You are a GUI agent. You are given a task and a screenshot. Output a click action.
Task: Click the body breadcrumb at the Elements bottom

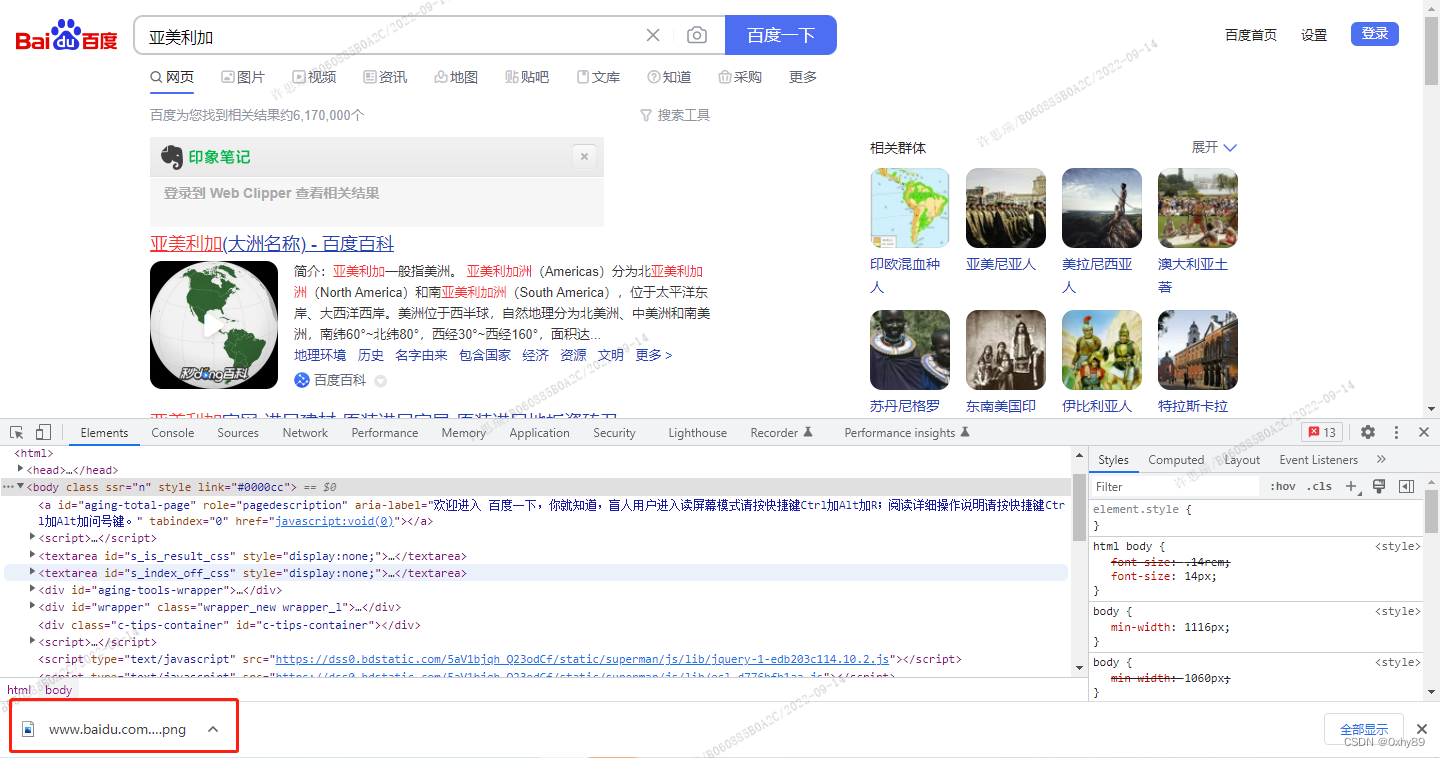pyautogui.click(x=58, y=690)
